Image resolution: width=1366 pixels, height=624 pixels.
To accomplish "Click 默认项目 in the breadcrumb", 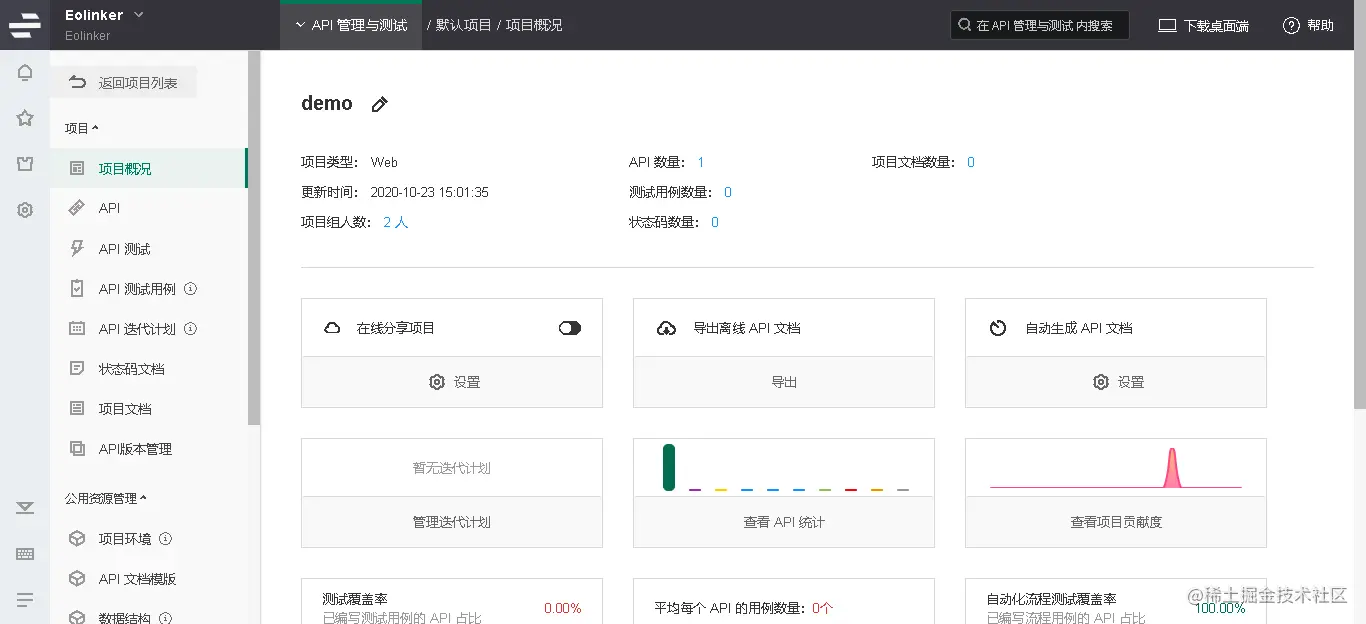I will point(464,25).
